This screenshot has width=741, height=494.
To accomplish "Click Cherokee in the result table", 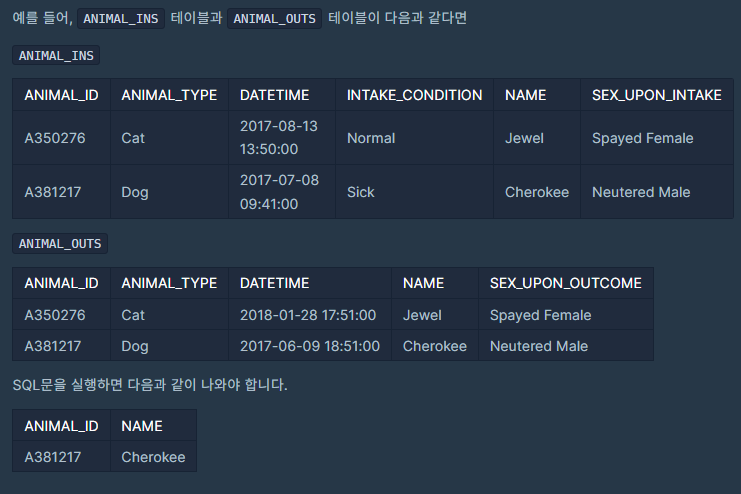I will [x=154, y=457].
